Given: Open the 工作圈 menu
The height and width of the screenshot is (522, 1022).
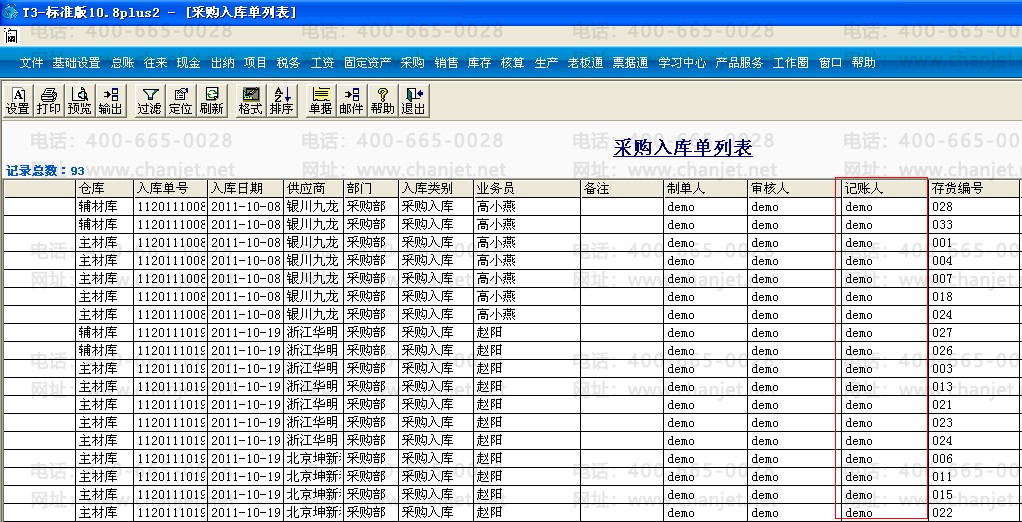Looking at the screenshot, I should pos(791,63).
